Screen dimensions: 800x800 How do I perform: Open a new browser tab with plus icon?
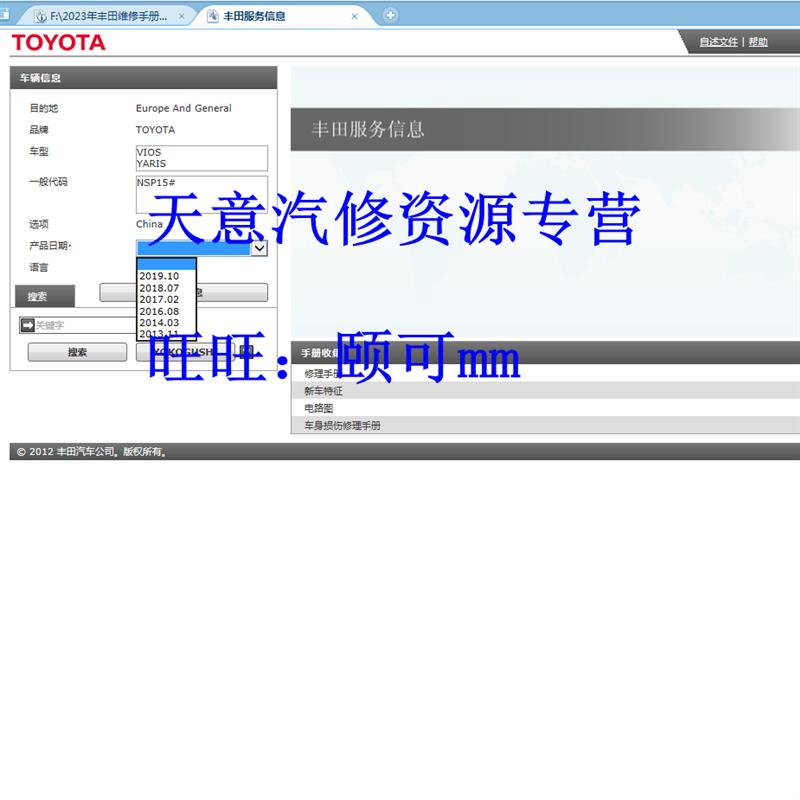pyautogui.click(x=390, y=15)
